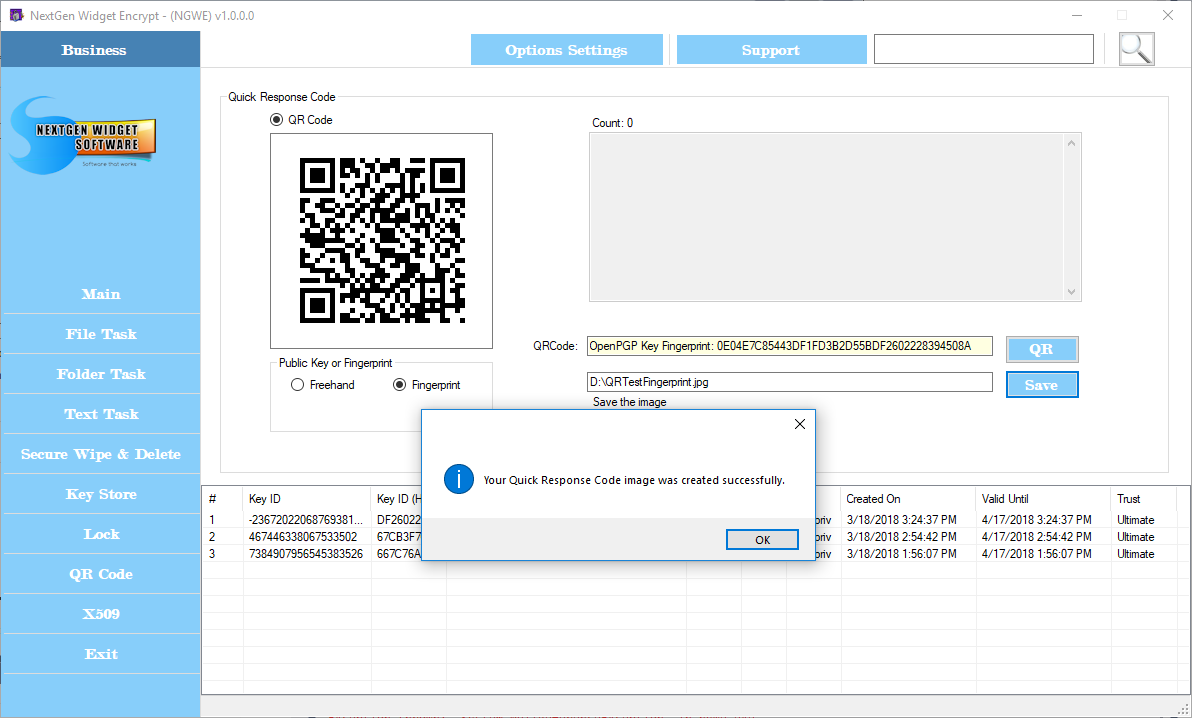Open the X509 sidebar section
Viewport: 1192px width, 718px height.
point(101,614)
